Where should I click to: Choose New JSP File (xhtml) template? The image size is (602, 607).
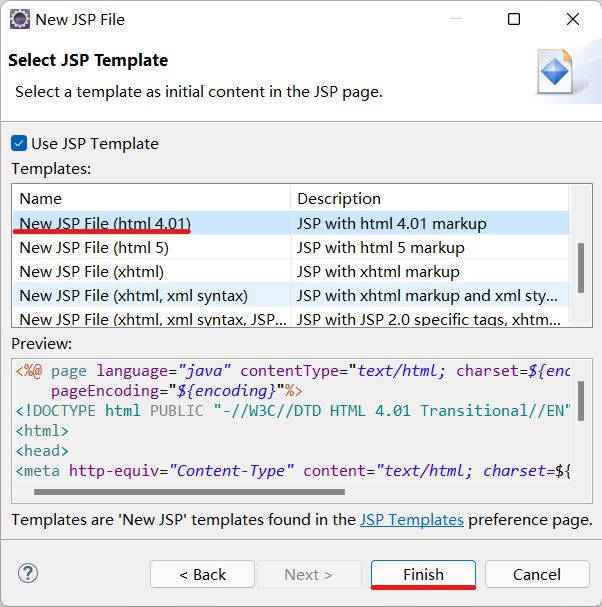pos(91,271)
